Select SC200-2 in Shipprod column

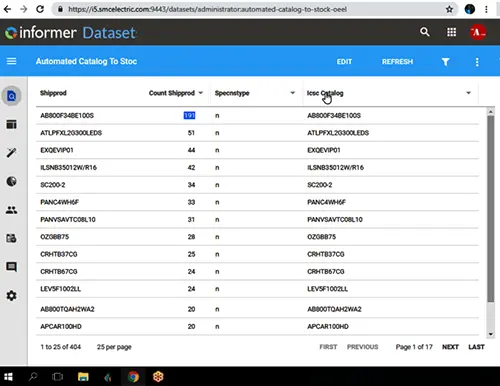coord(53,185)
